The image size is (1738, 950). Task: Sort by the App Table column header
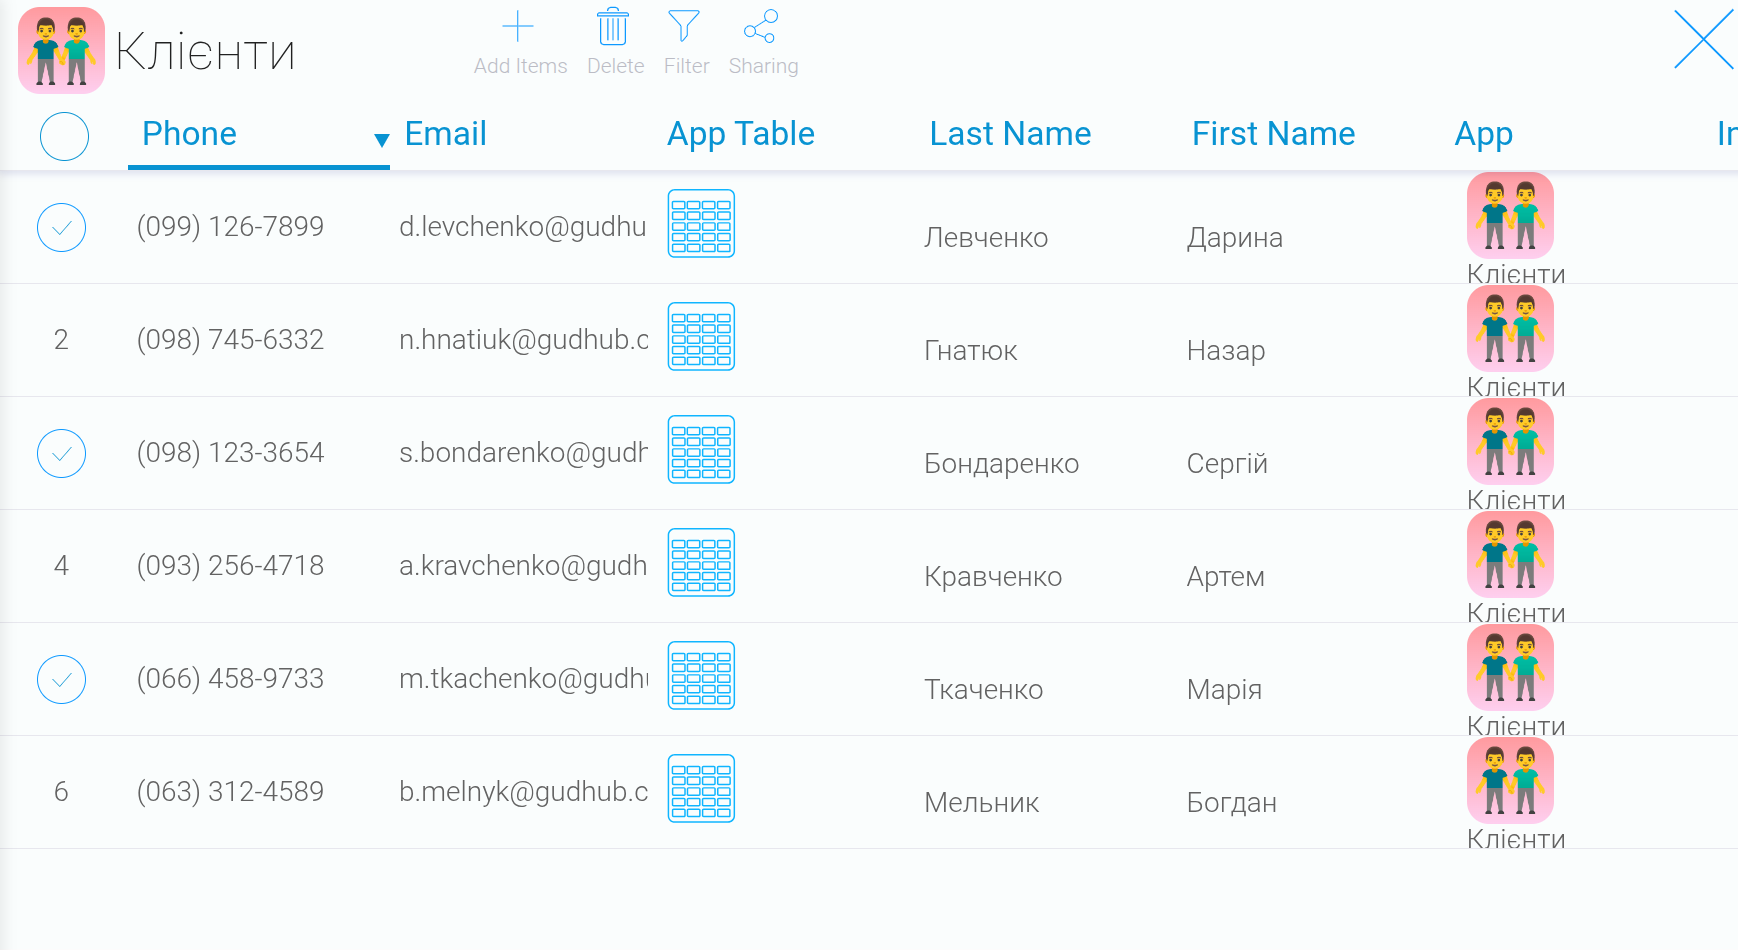coord(740,134)
